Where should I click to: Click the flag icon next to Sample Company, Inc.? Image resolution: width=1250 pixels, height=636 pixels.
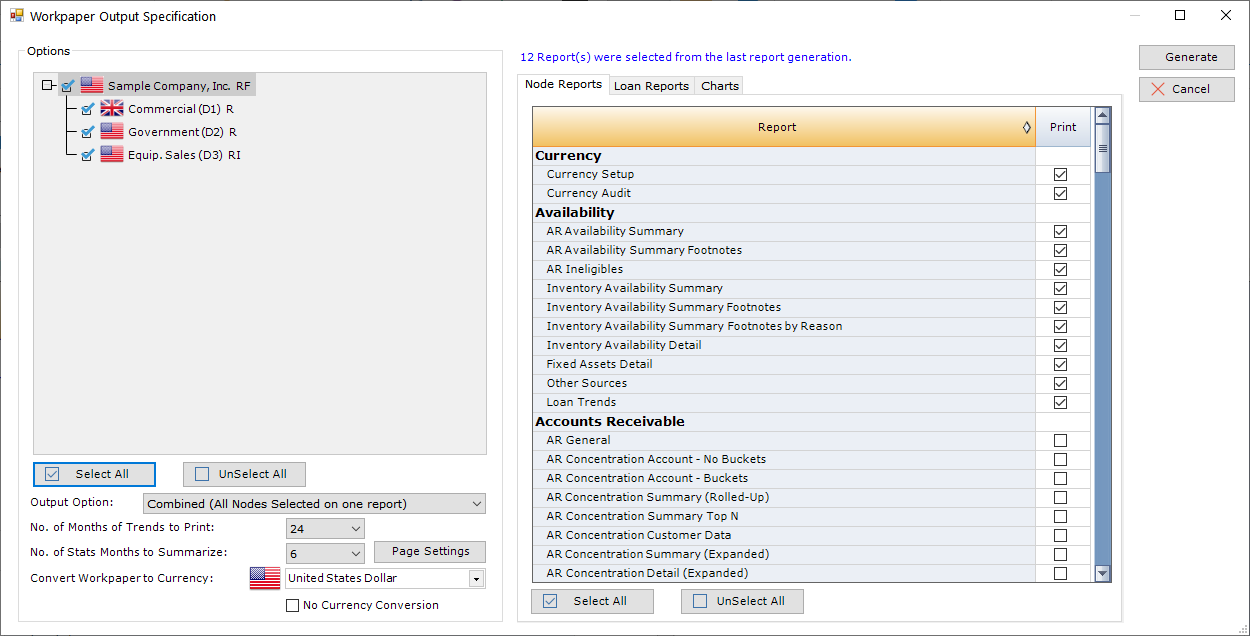click(92, 86)
